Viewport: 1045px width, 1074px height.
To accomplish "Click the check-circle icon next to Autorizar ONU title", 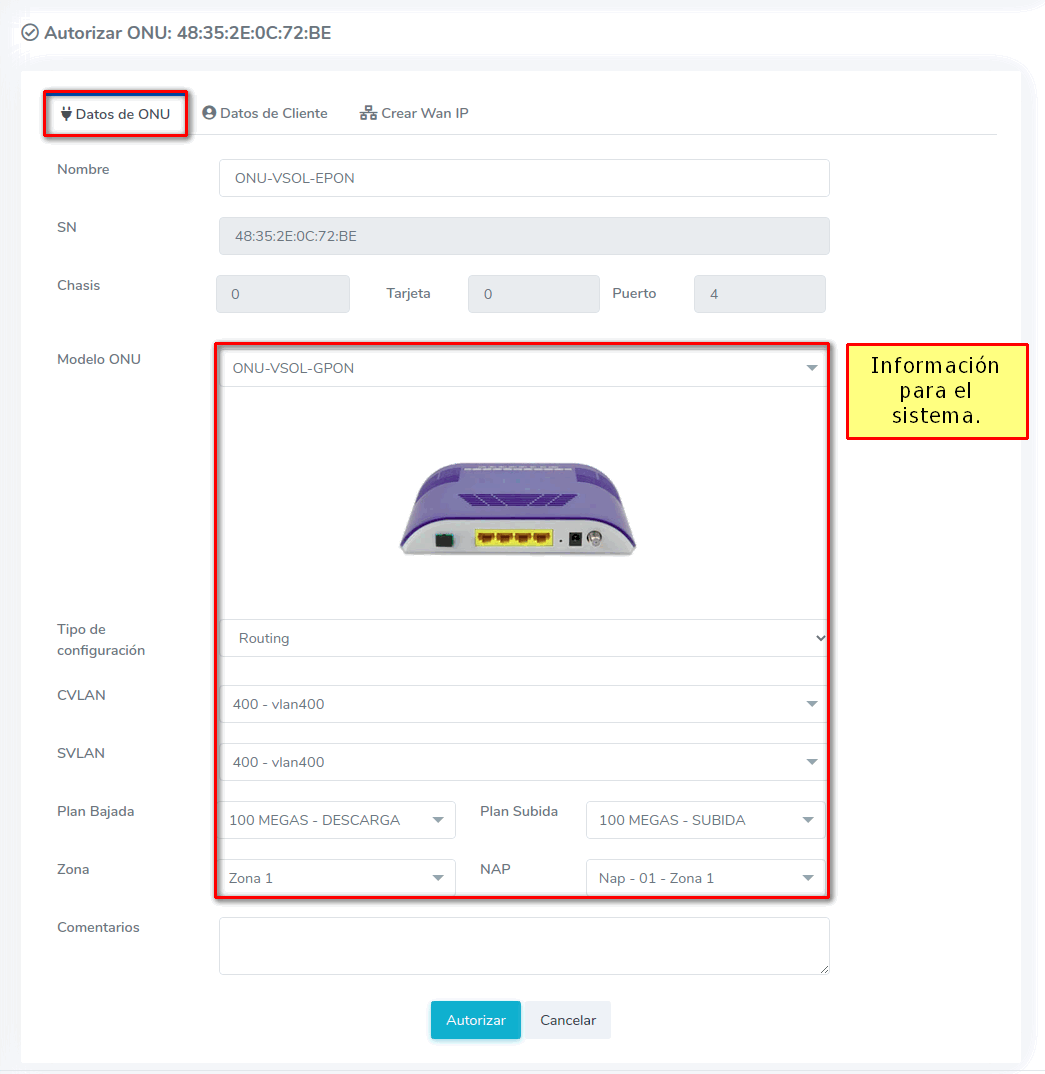I will [x=30, y=33].
